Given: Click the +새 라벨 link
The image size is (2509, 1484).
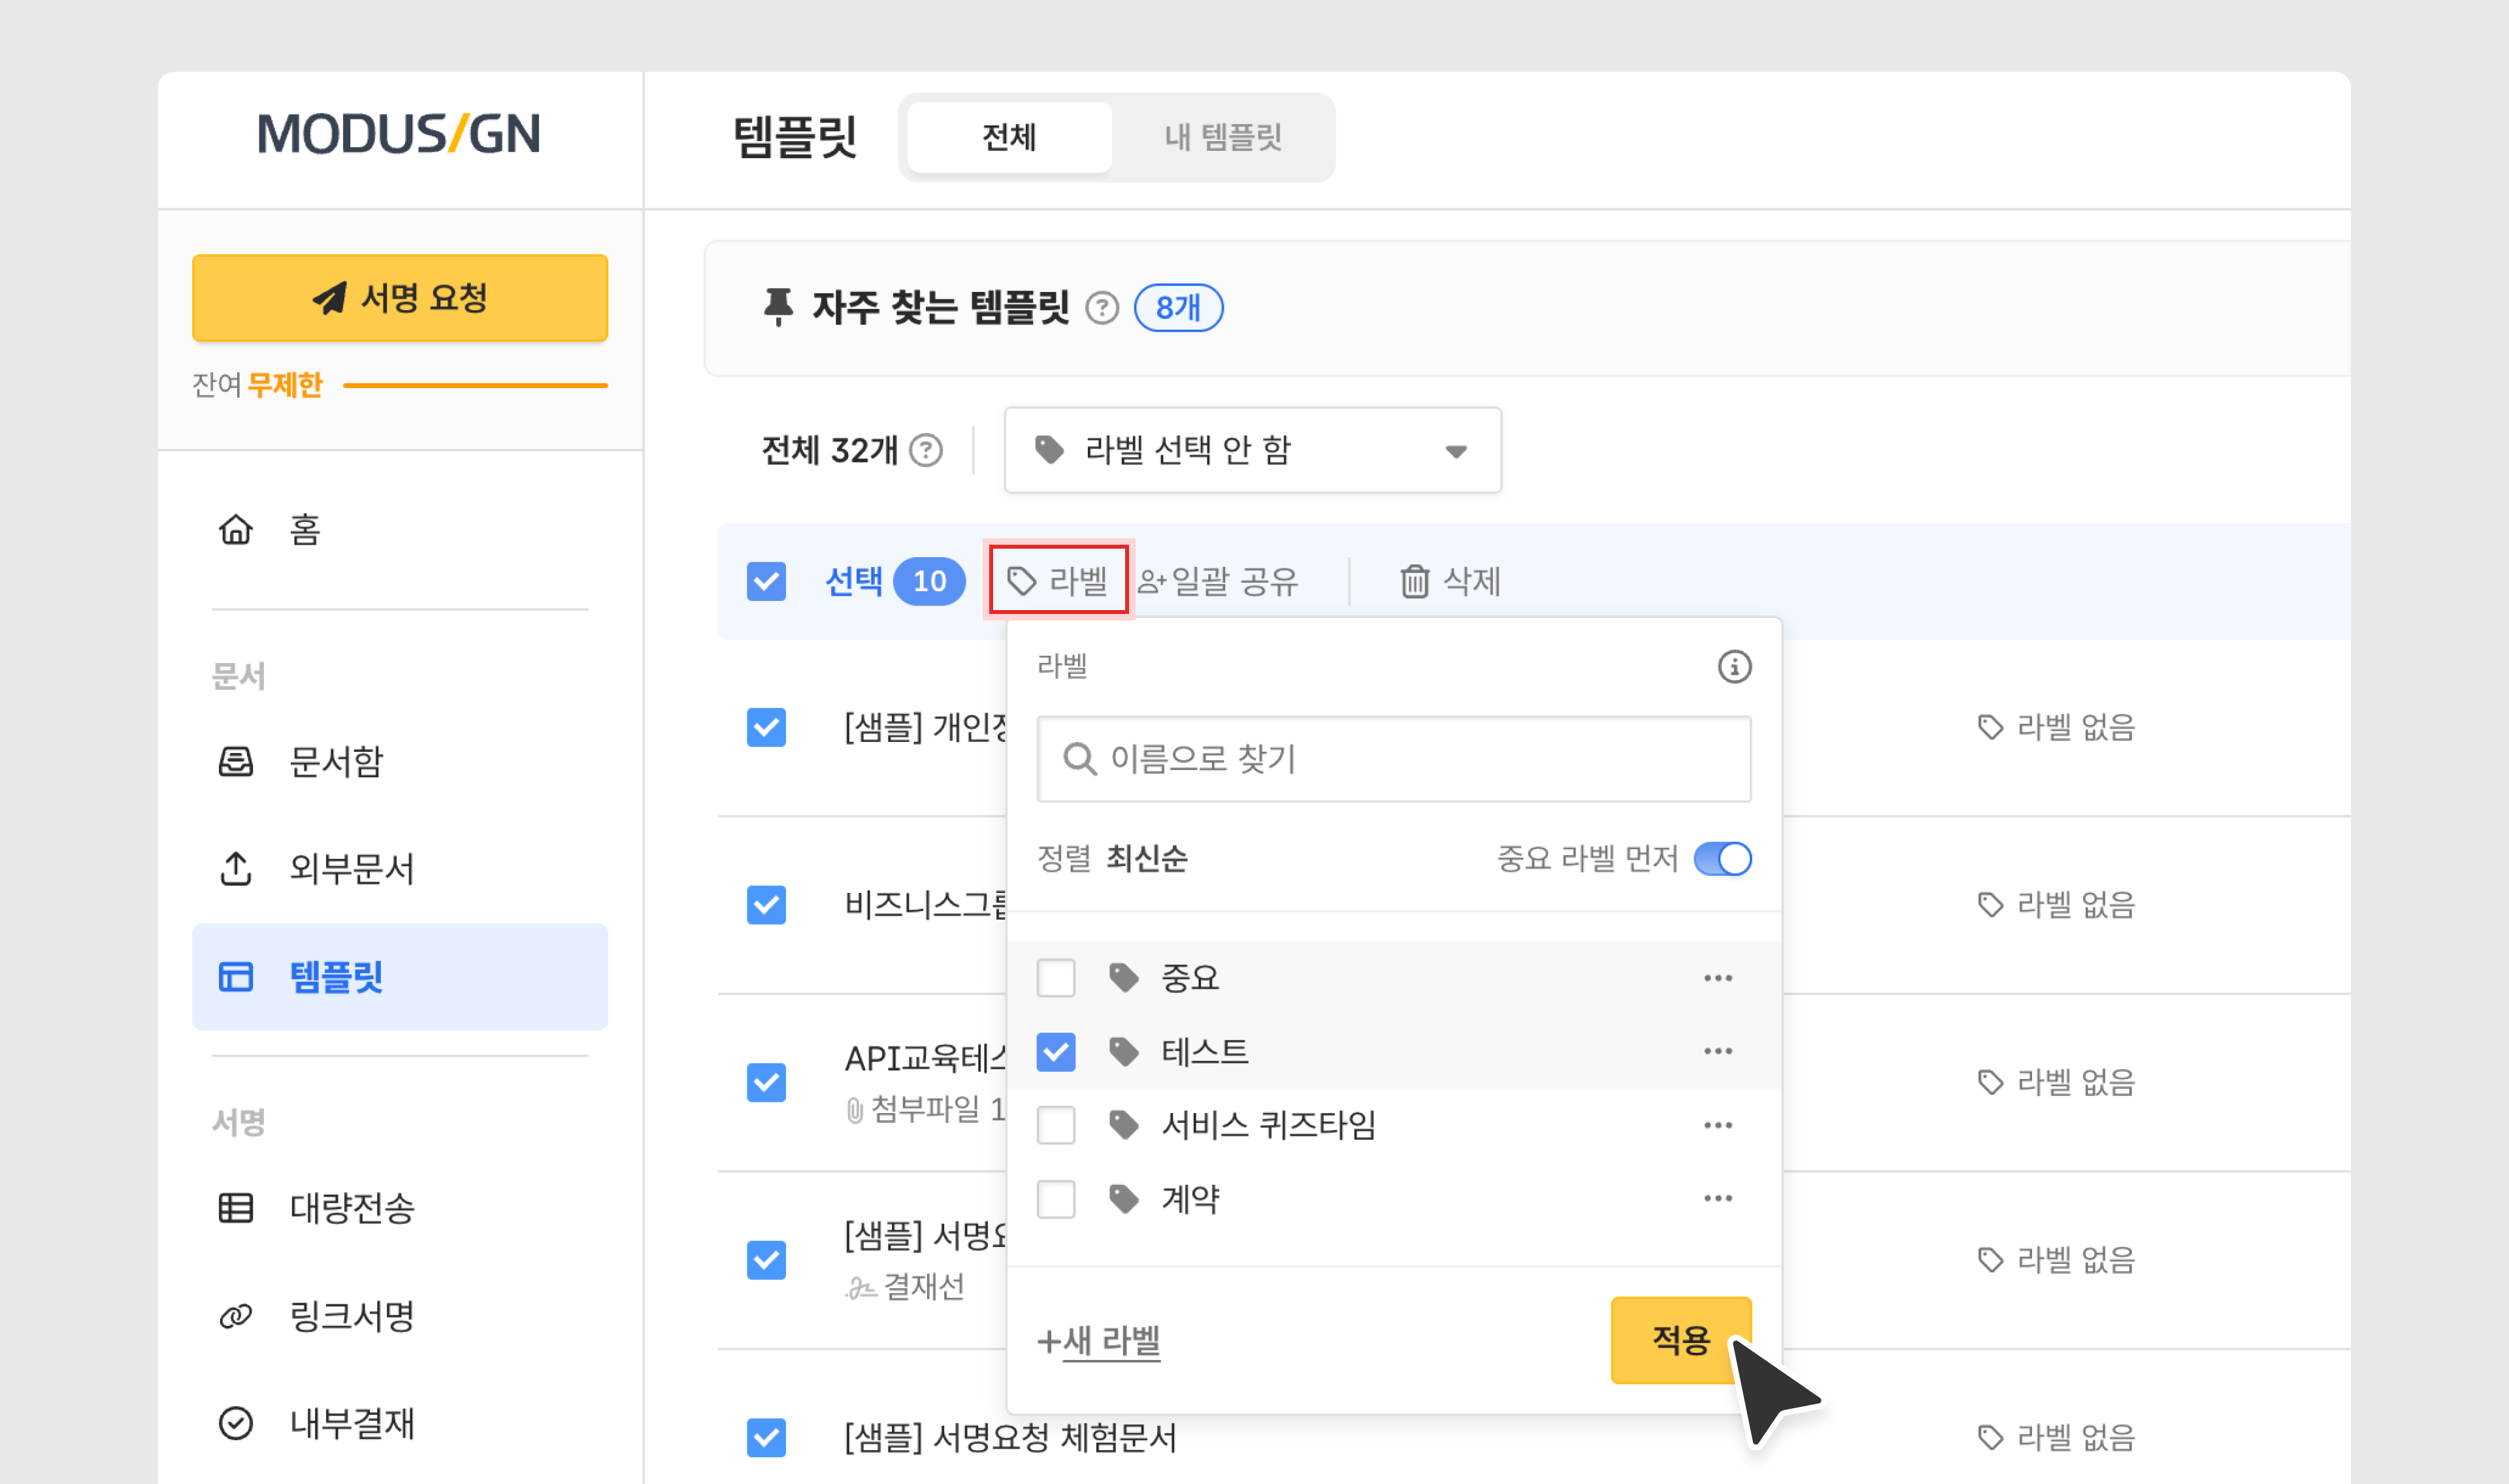Looking at the screenshot, I should [x=1099, y=1339].
